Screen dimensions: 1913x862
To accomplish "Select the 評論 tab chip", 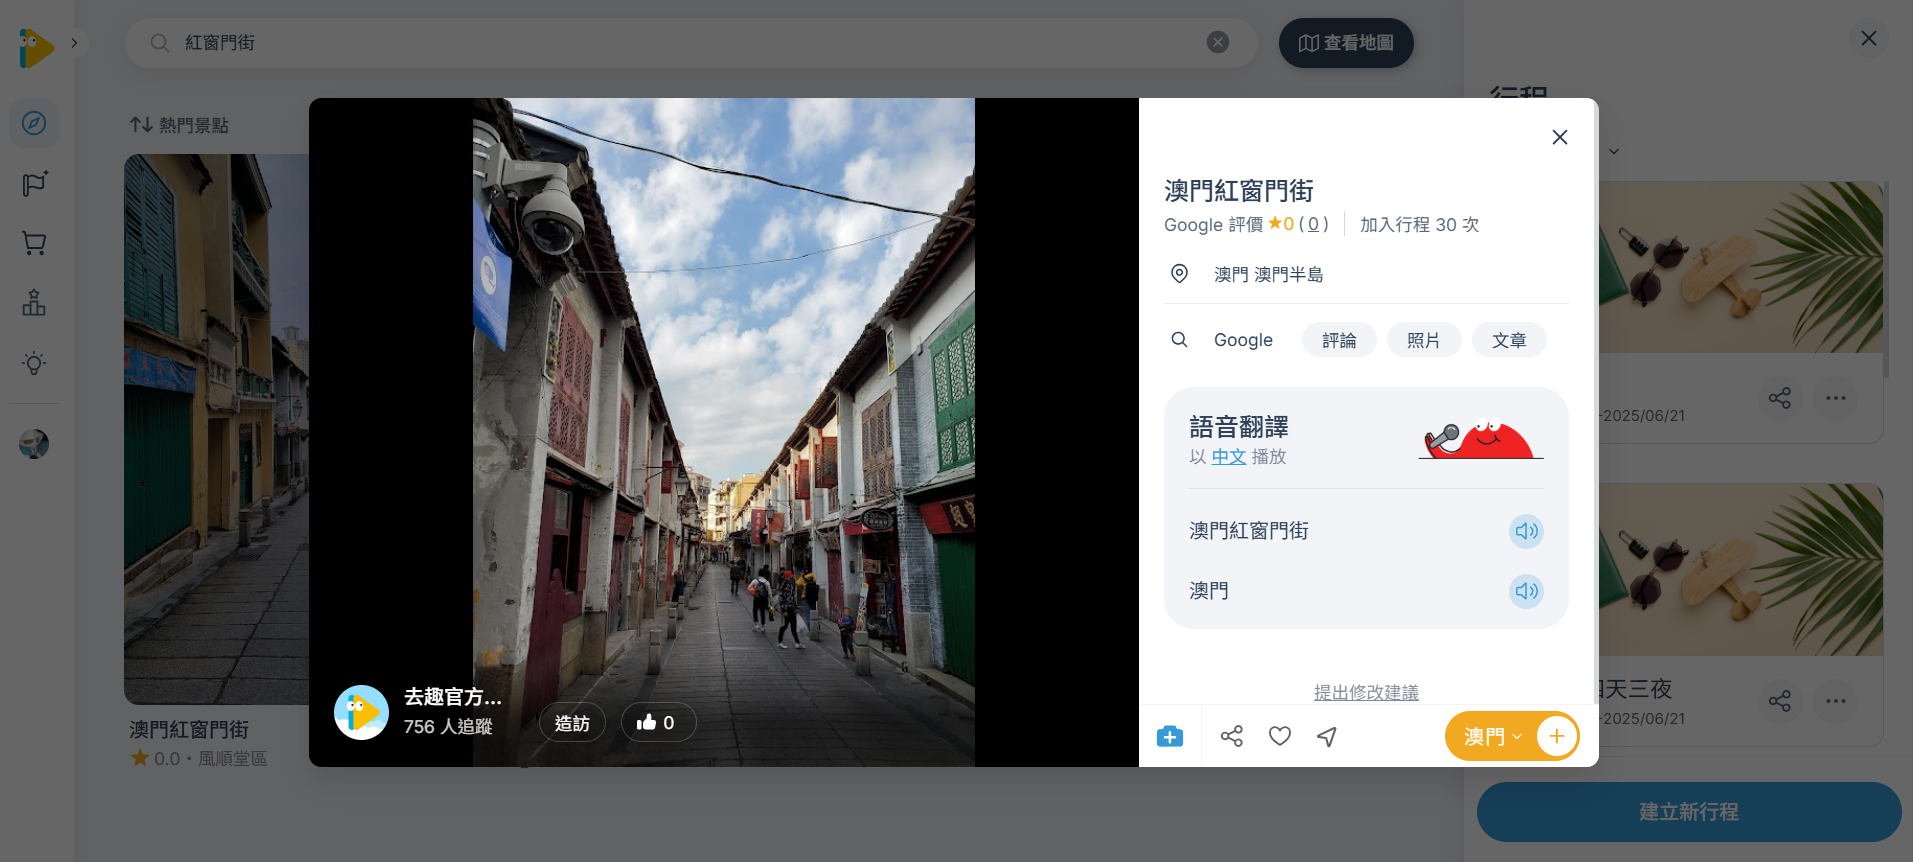I will point(1339,340).
